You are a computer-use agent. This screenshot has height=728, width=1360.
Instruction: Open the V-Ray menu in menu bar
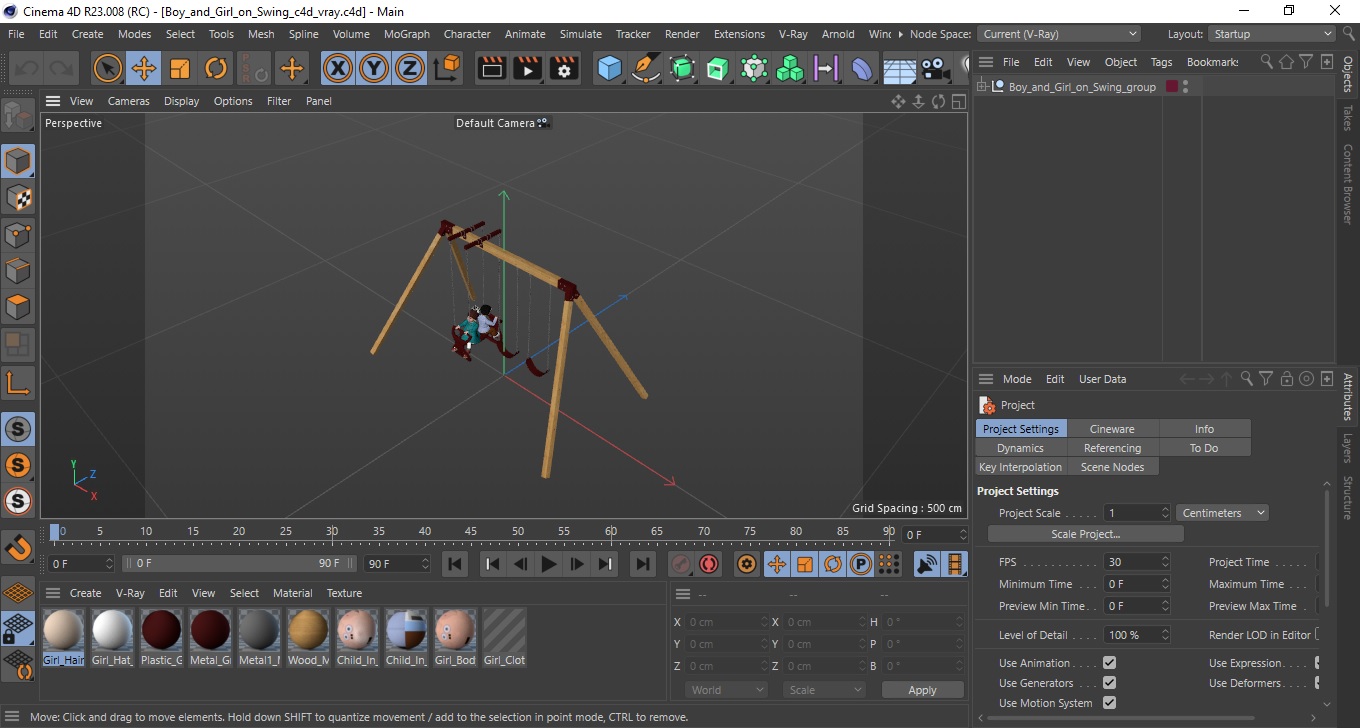tap(793, 34)
